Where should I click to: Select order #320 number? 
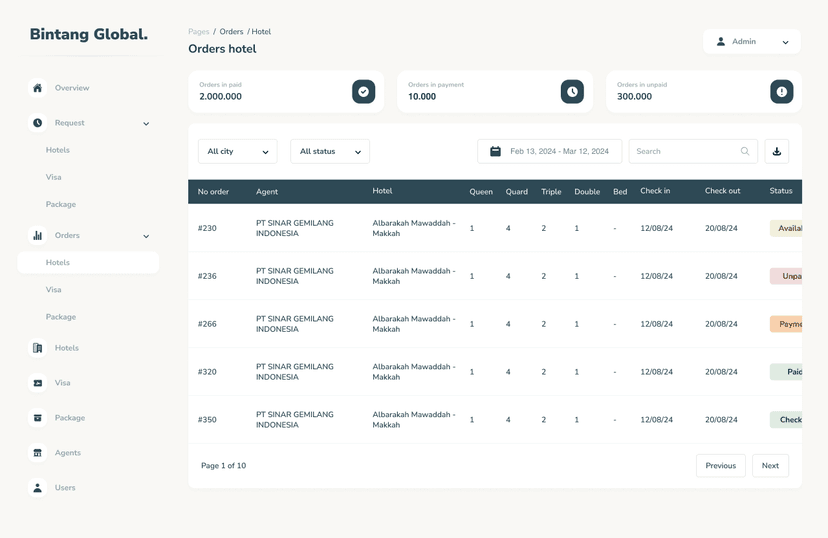tap(207, 372)
